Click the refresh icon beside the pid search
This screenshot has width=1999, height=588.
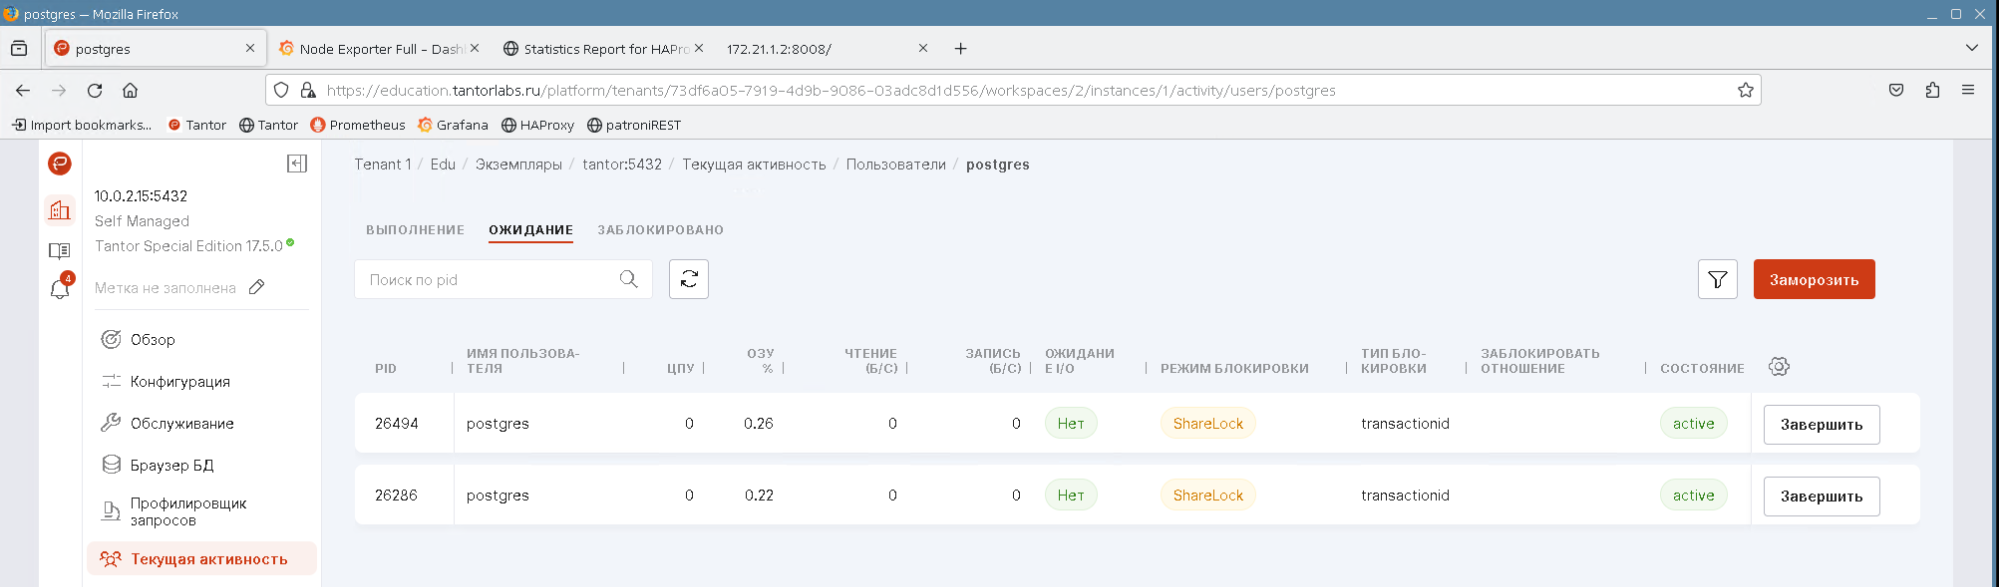coord(688,279)
